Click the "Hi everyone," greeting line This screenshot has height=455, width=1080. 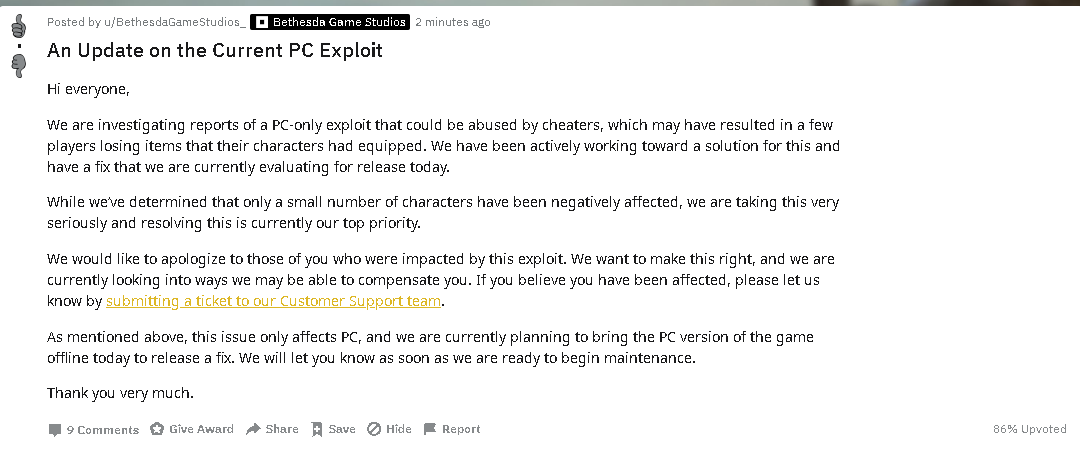point(88,89)
